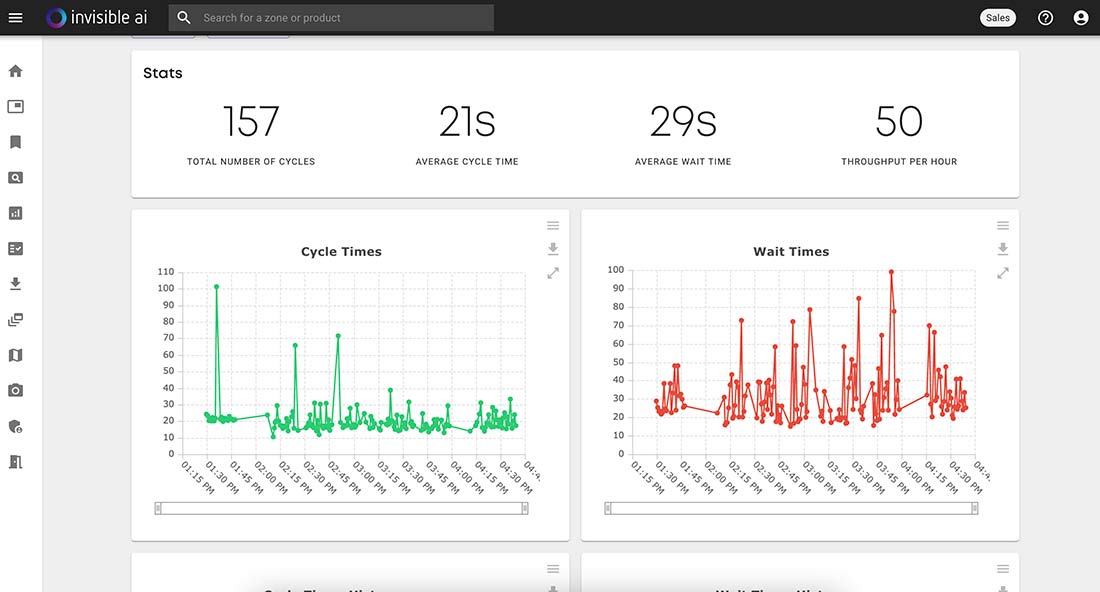Screen dimensions: 1100x592
Task: Click the Cycle Times range slider right handle
Action: 524,509
